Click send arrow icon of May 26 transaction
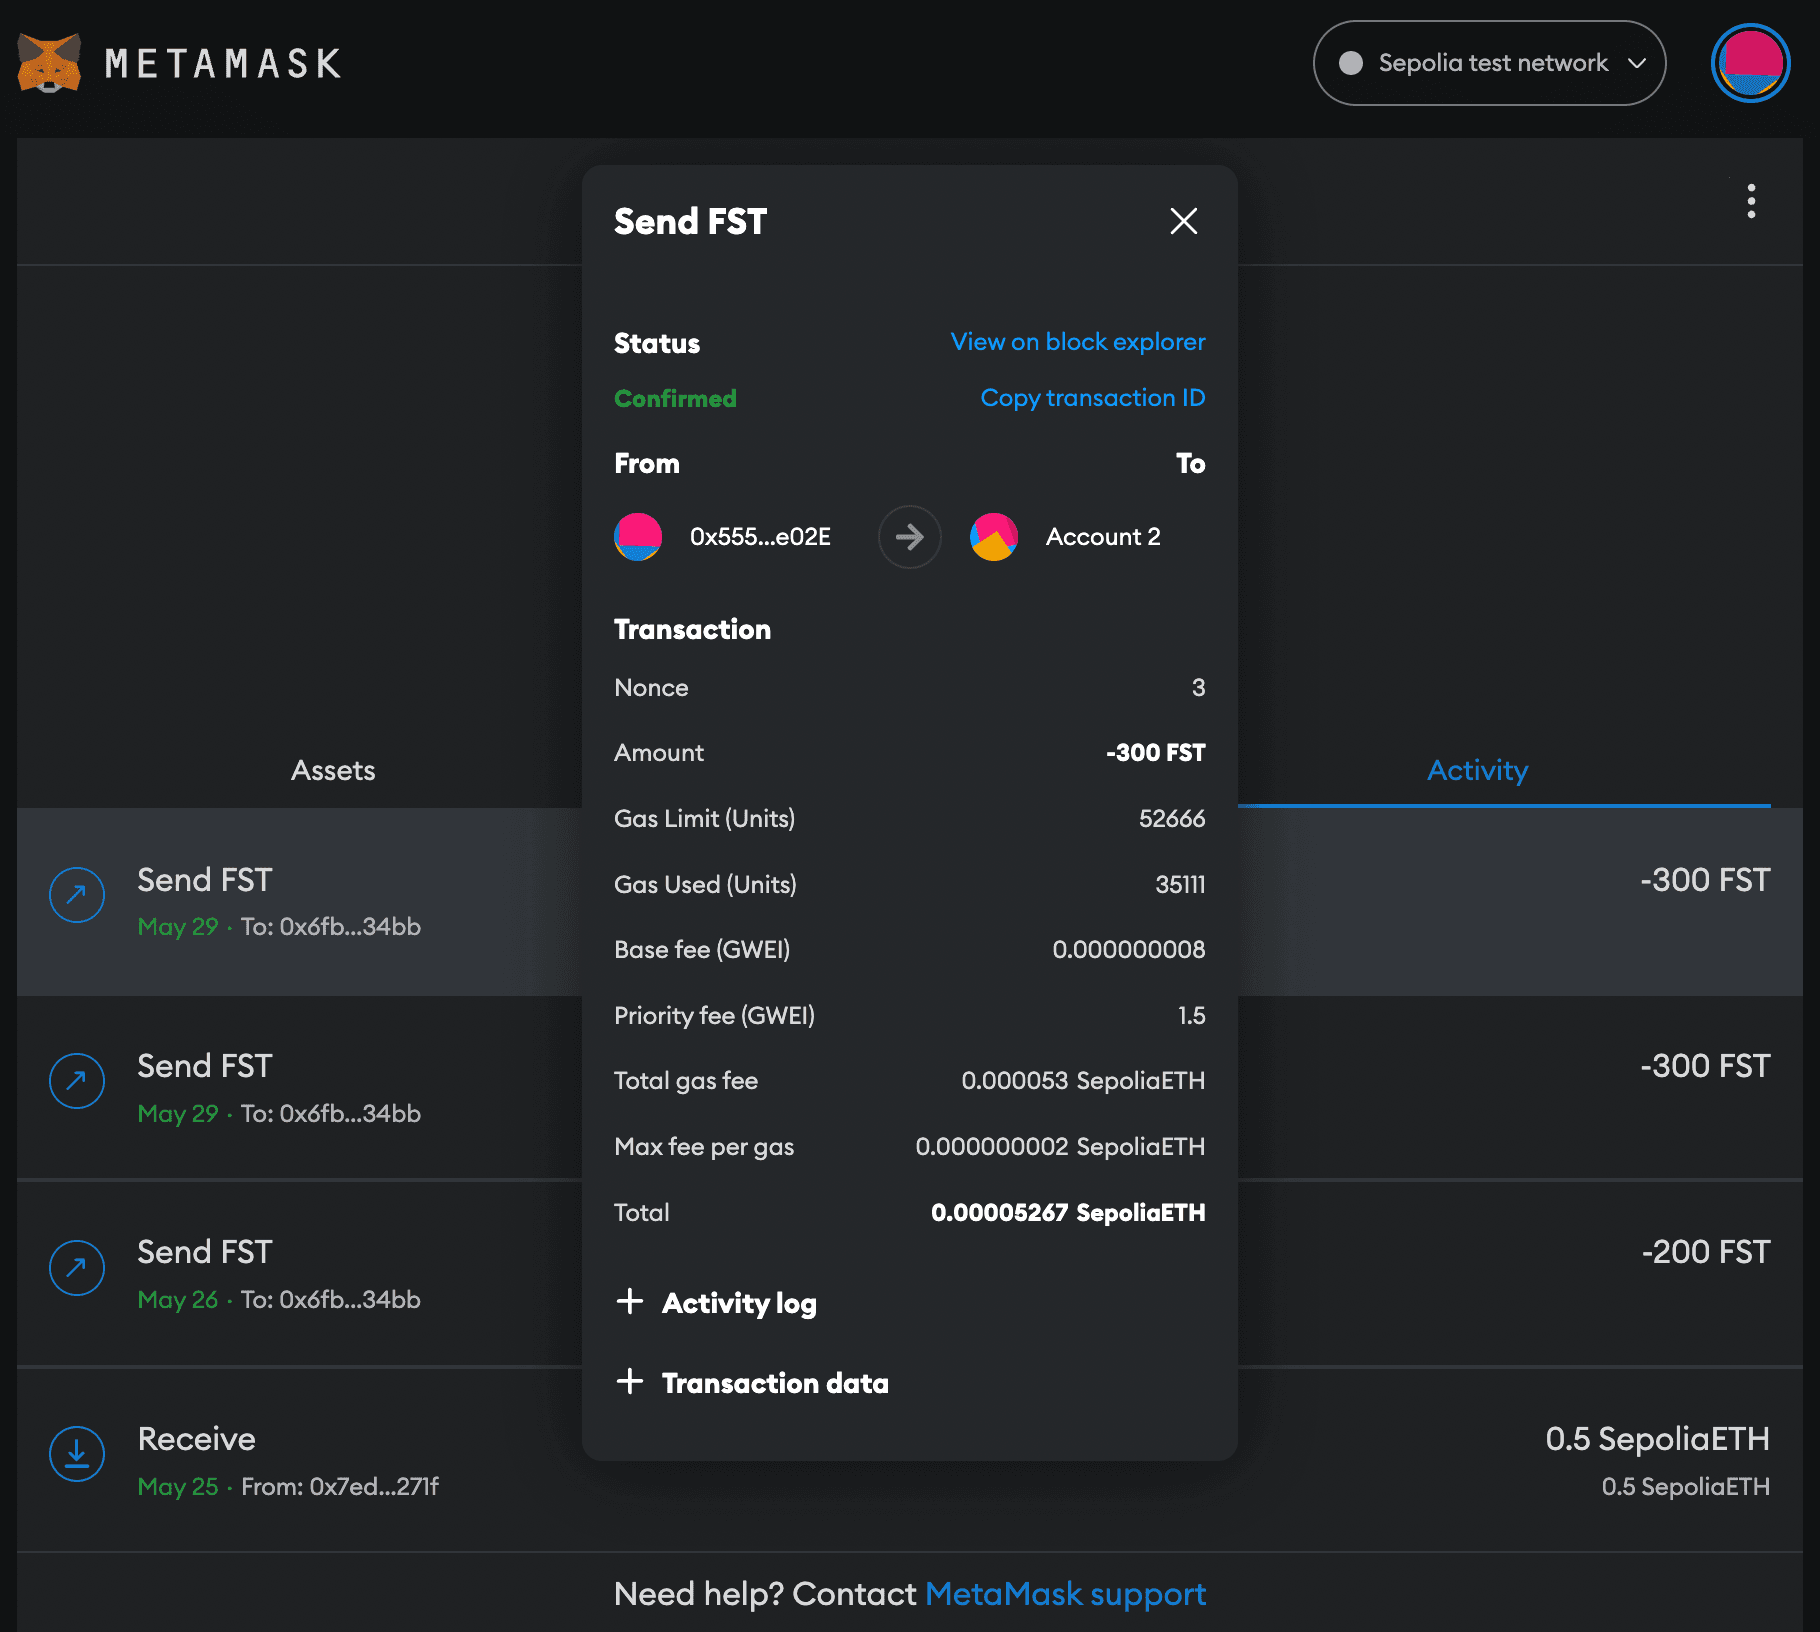 (77, 1268)
